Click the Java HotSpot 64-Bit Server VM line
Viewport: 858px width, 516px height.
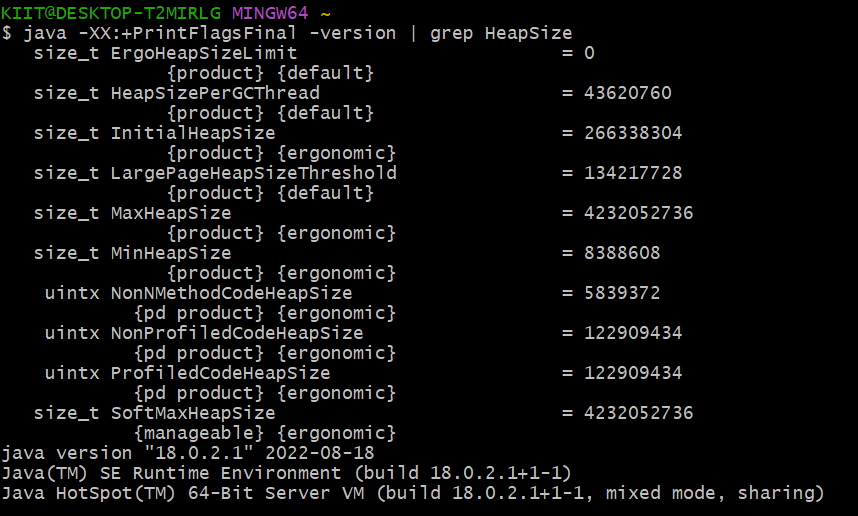(x=412, y=493)
